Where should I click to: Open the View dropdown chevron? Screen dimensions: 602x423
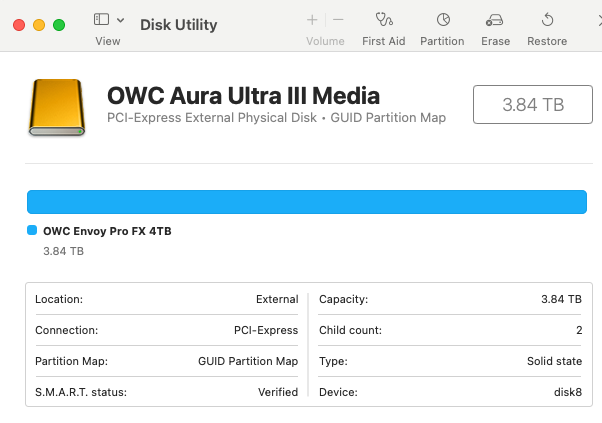coord(120,20)
